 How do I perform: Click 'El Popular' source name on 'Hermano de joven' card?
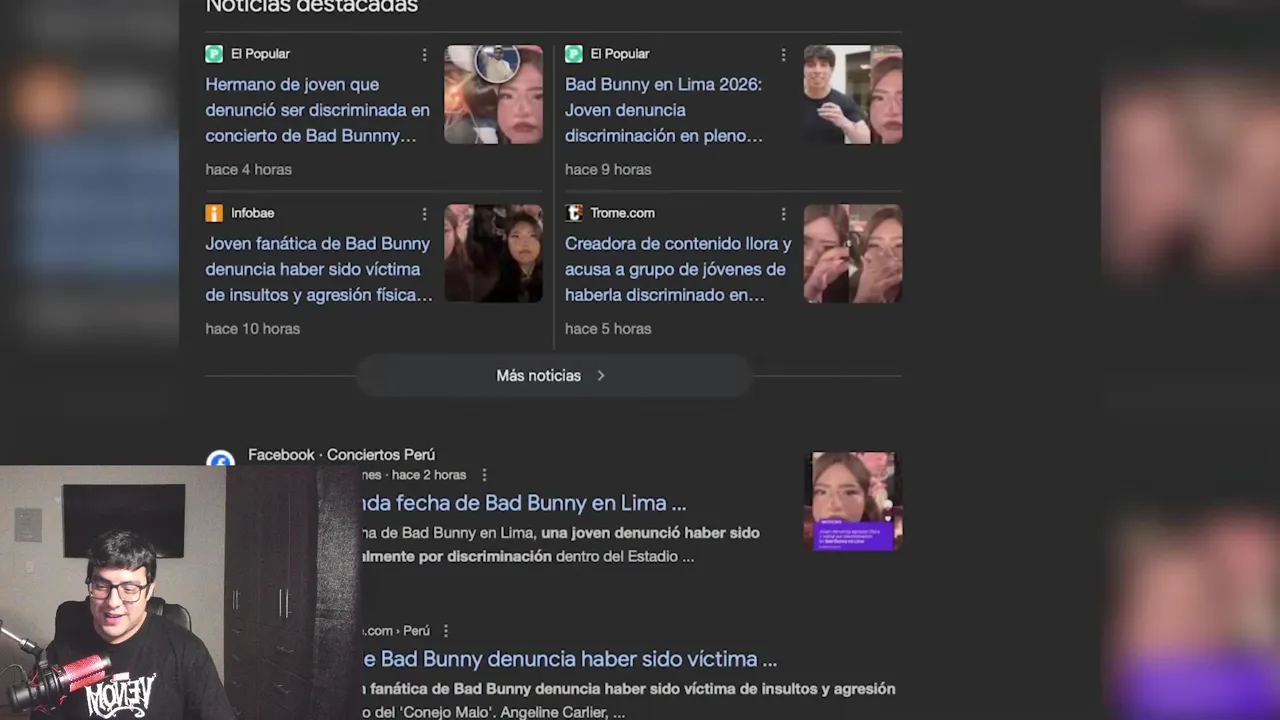[x=260, y=54]
